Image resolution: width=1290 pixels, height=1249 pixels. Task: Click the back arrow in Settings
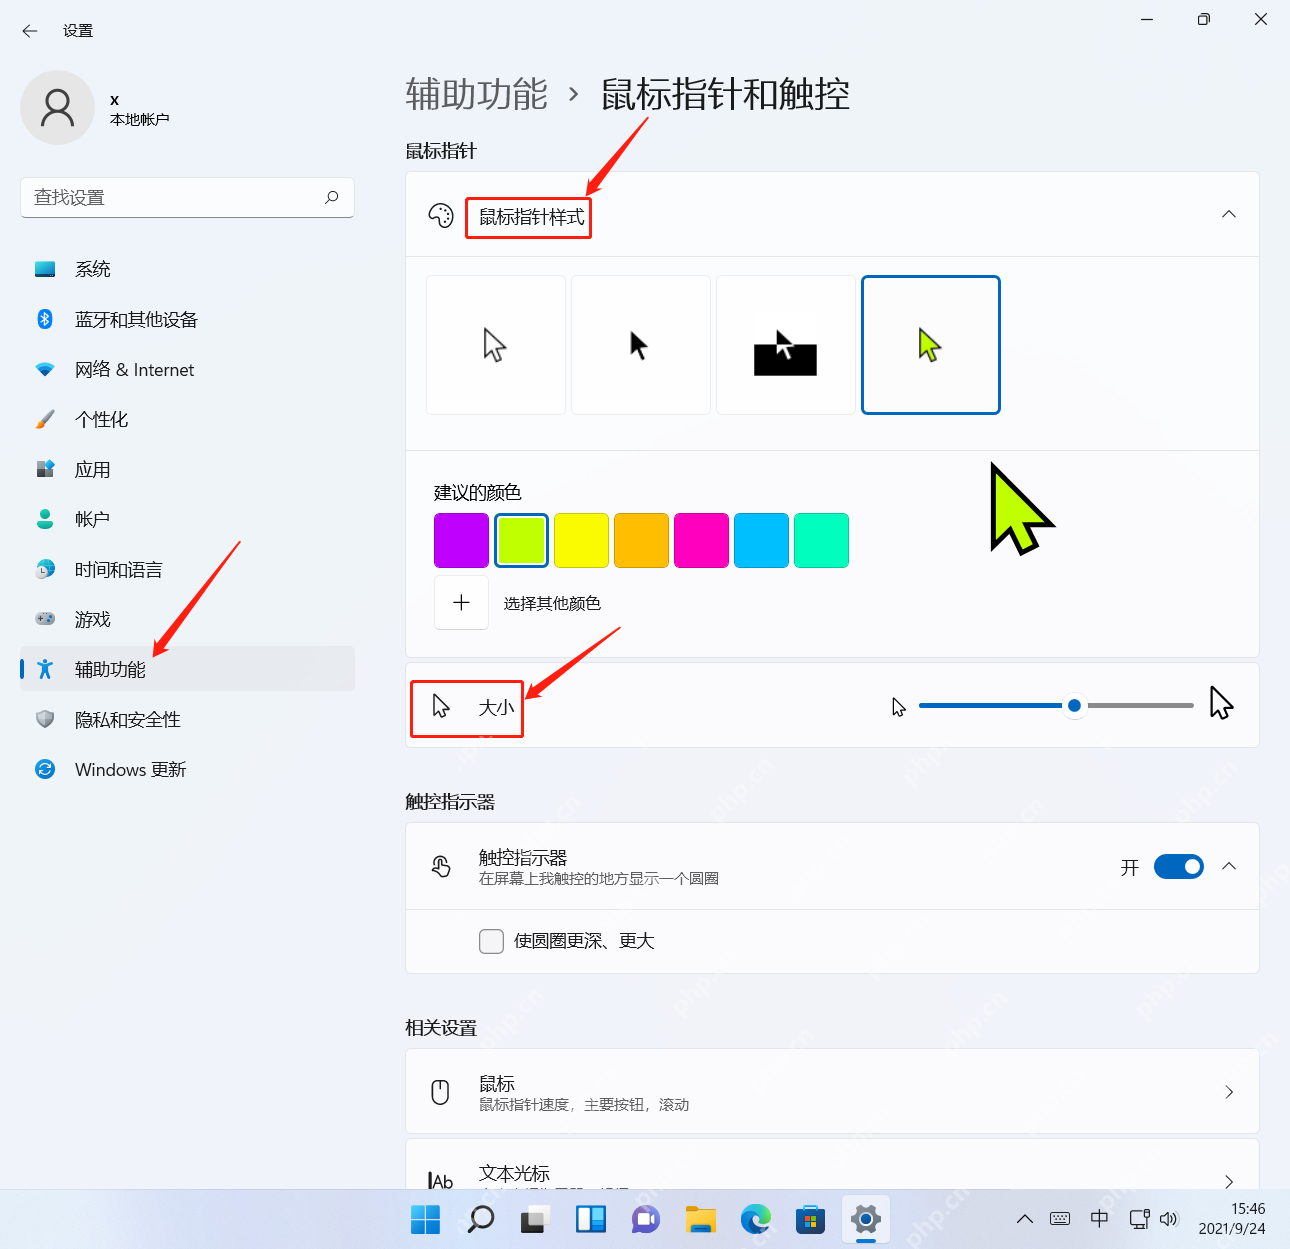coord(30,31)
